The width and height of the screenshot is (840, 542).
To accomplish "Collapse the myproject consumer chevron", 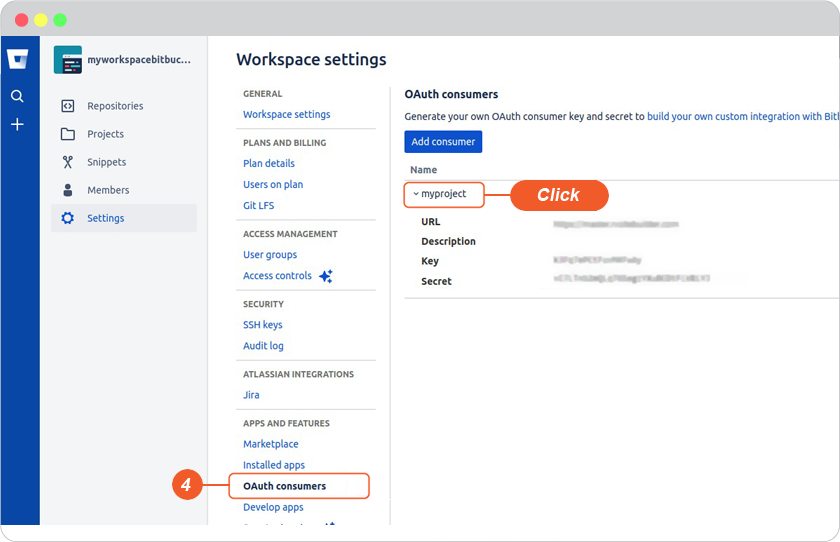I will pos(416,194).
